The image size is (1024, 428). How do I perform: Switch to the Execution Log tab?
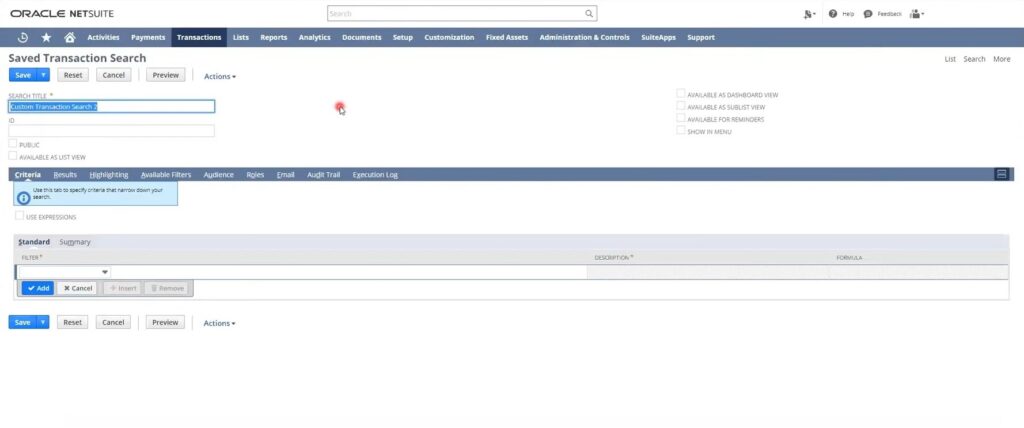[x=375, y=174]
